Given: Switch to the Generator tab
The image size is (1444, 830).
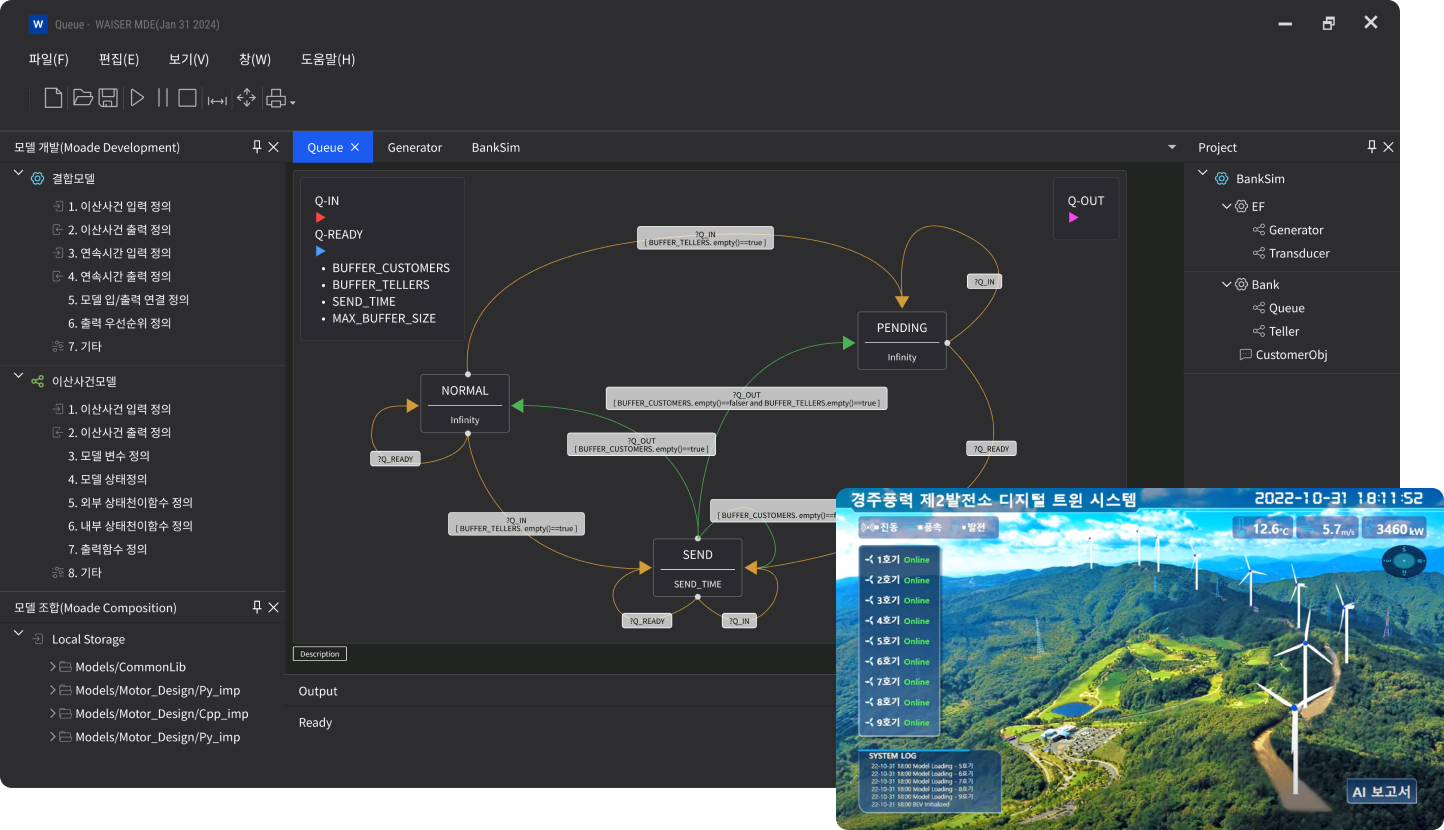Looking at the screenshot, I should (x=414, y=147).
